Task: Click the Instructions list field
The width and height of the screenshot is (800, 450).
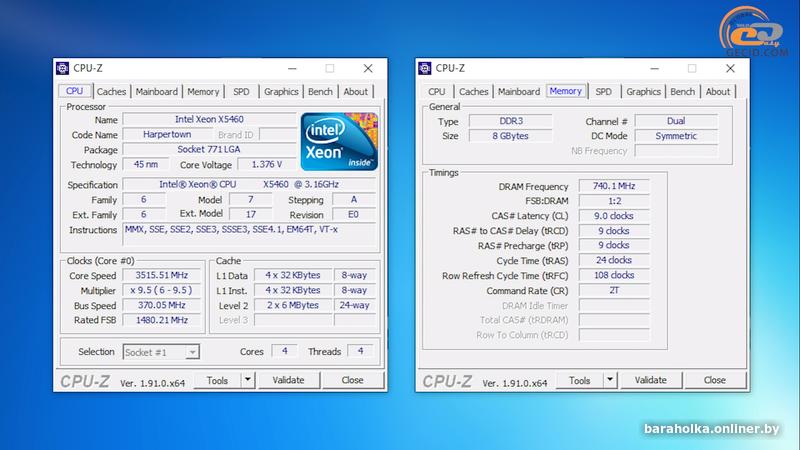Action: point(249,235)
